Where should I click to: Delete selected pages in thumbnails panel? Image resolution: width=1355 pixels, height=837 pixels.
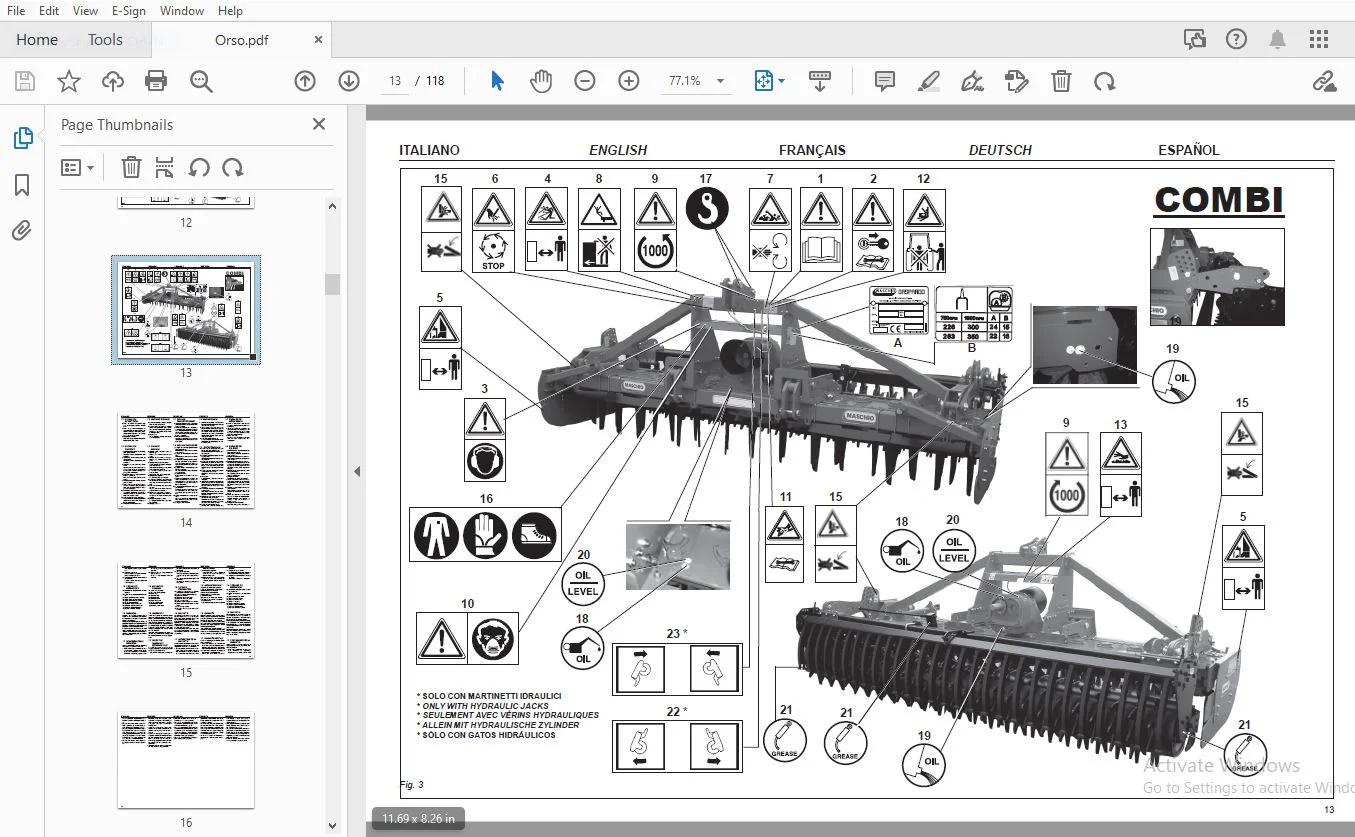tap(131, 168)
